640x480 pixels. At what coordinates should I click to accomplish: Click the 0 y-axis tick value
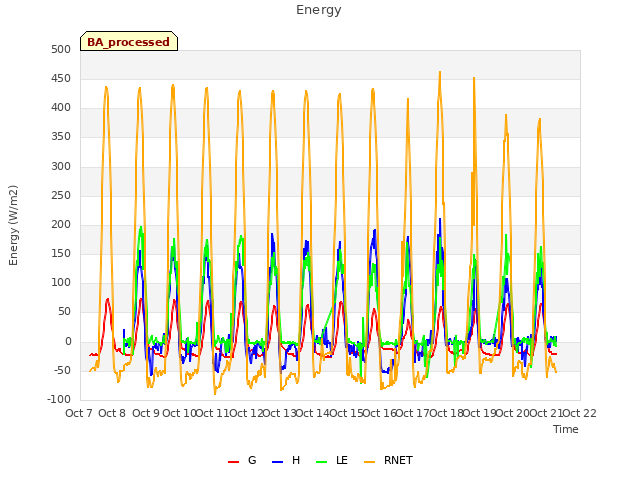pos(68,341)
